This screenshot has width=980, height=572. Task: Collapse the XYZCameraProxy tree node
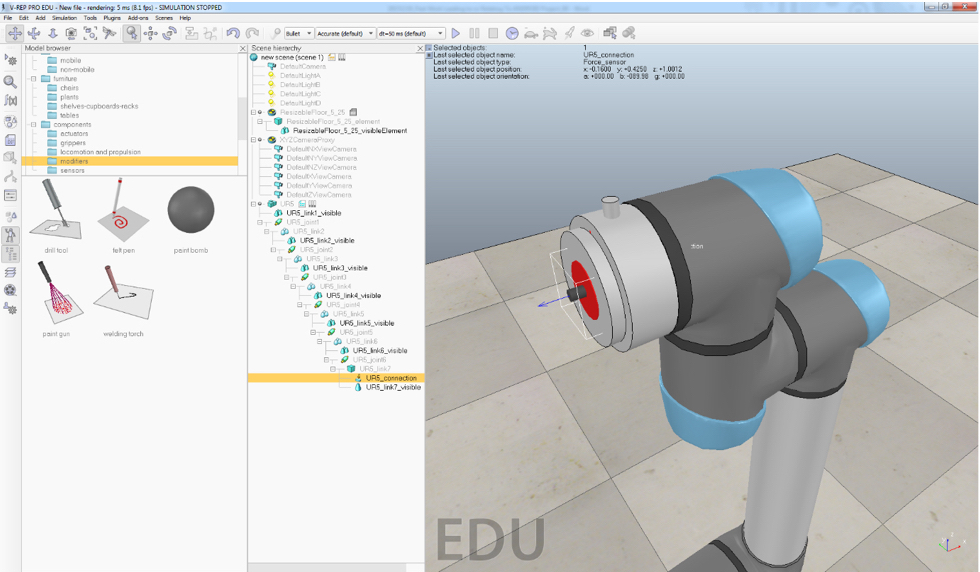(x=254, y=140)
